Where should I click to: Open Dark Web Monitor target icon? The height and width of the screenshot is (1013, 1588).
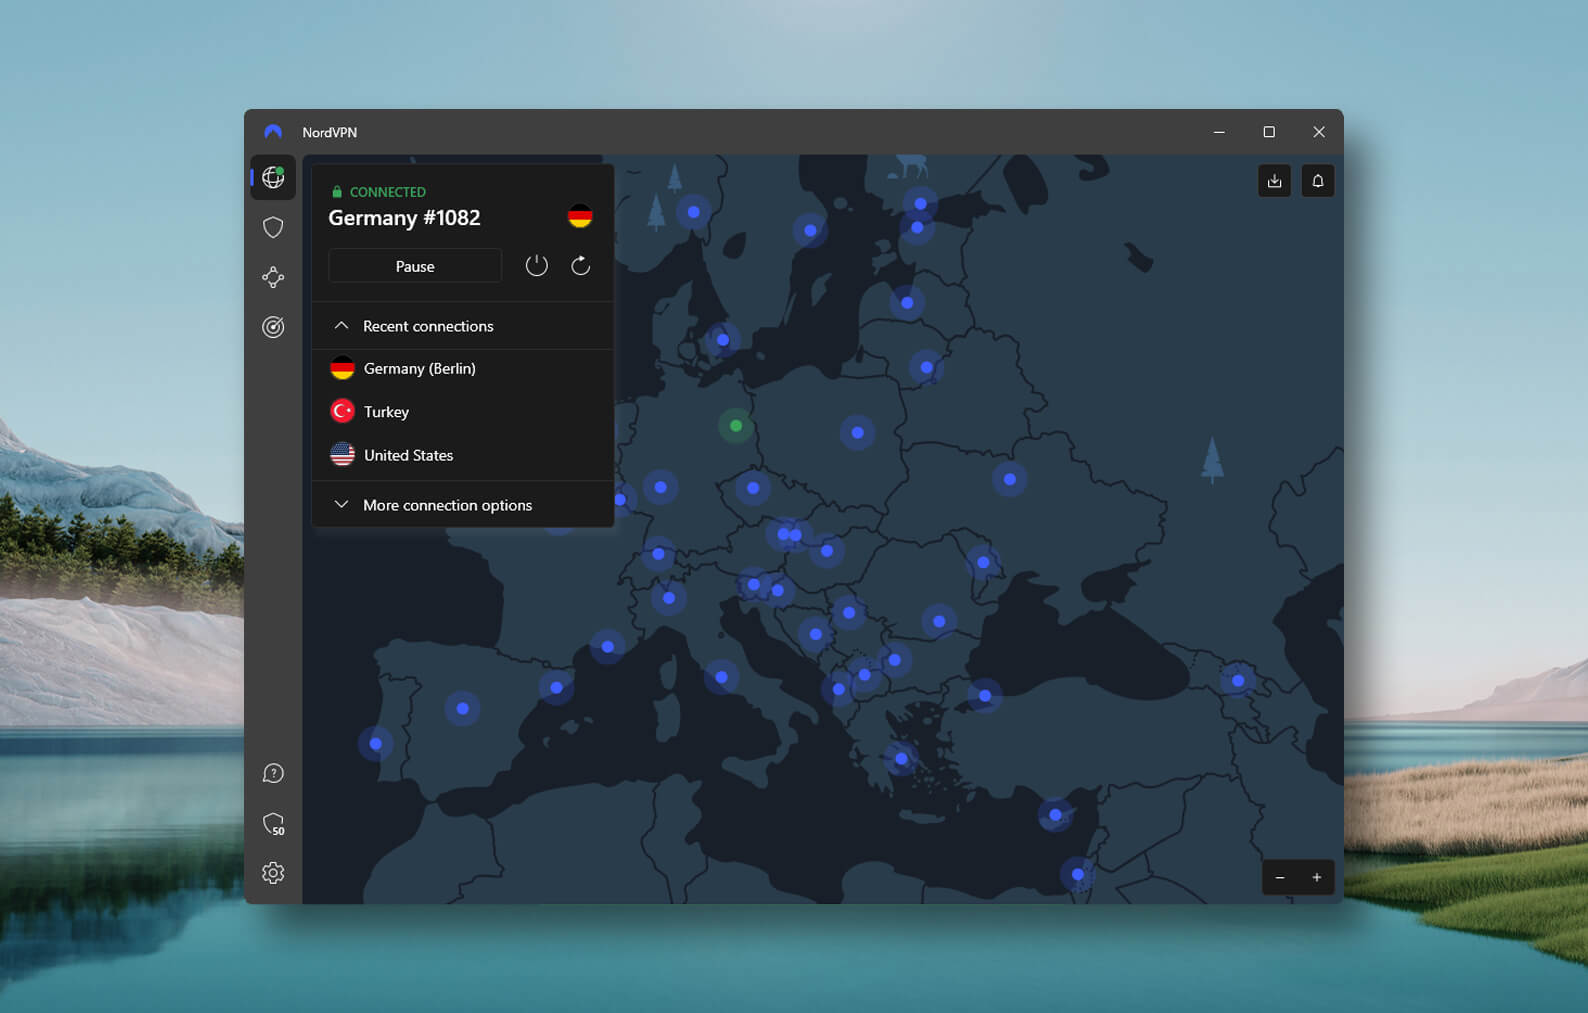[273, 327]
